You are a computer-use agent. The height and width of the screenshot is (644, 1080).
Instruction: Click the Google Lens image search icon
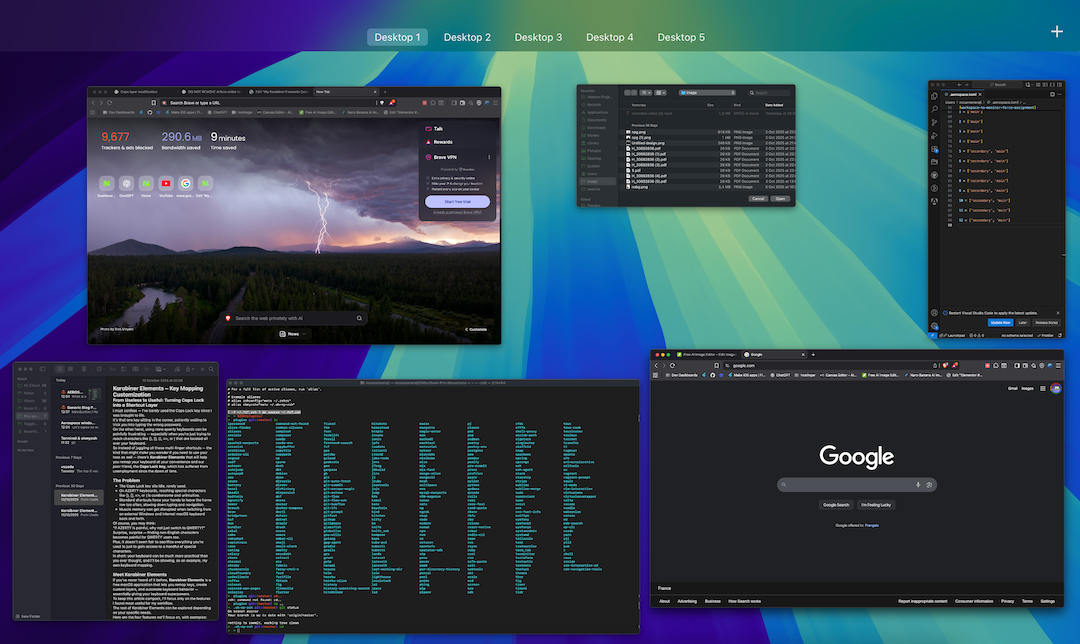tap(930, 485)
